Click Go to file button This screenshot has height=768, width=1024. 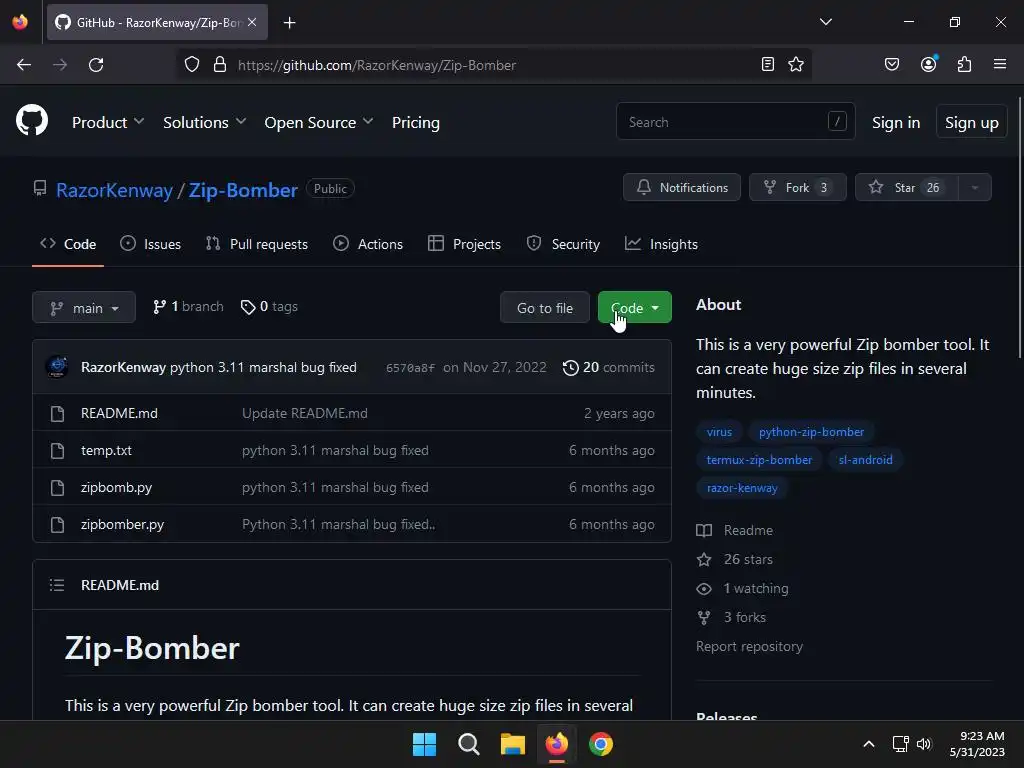(x=545, y=308)
